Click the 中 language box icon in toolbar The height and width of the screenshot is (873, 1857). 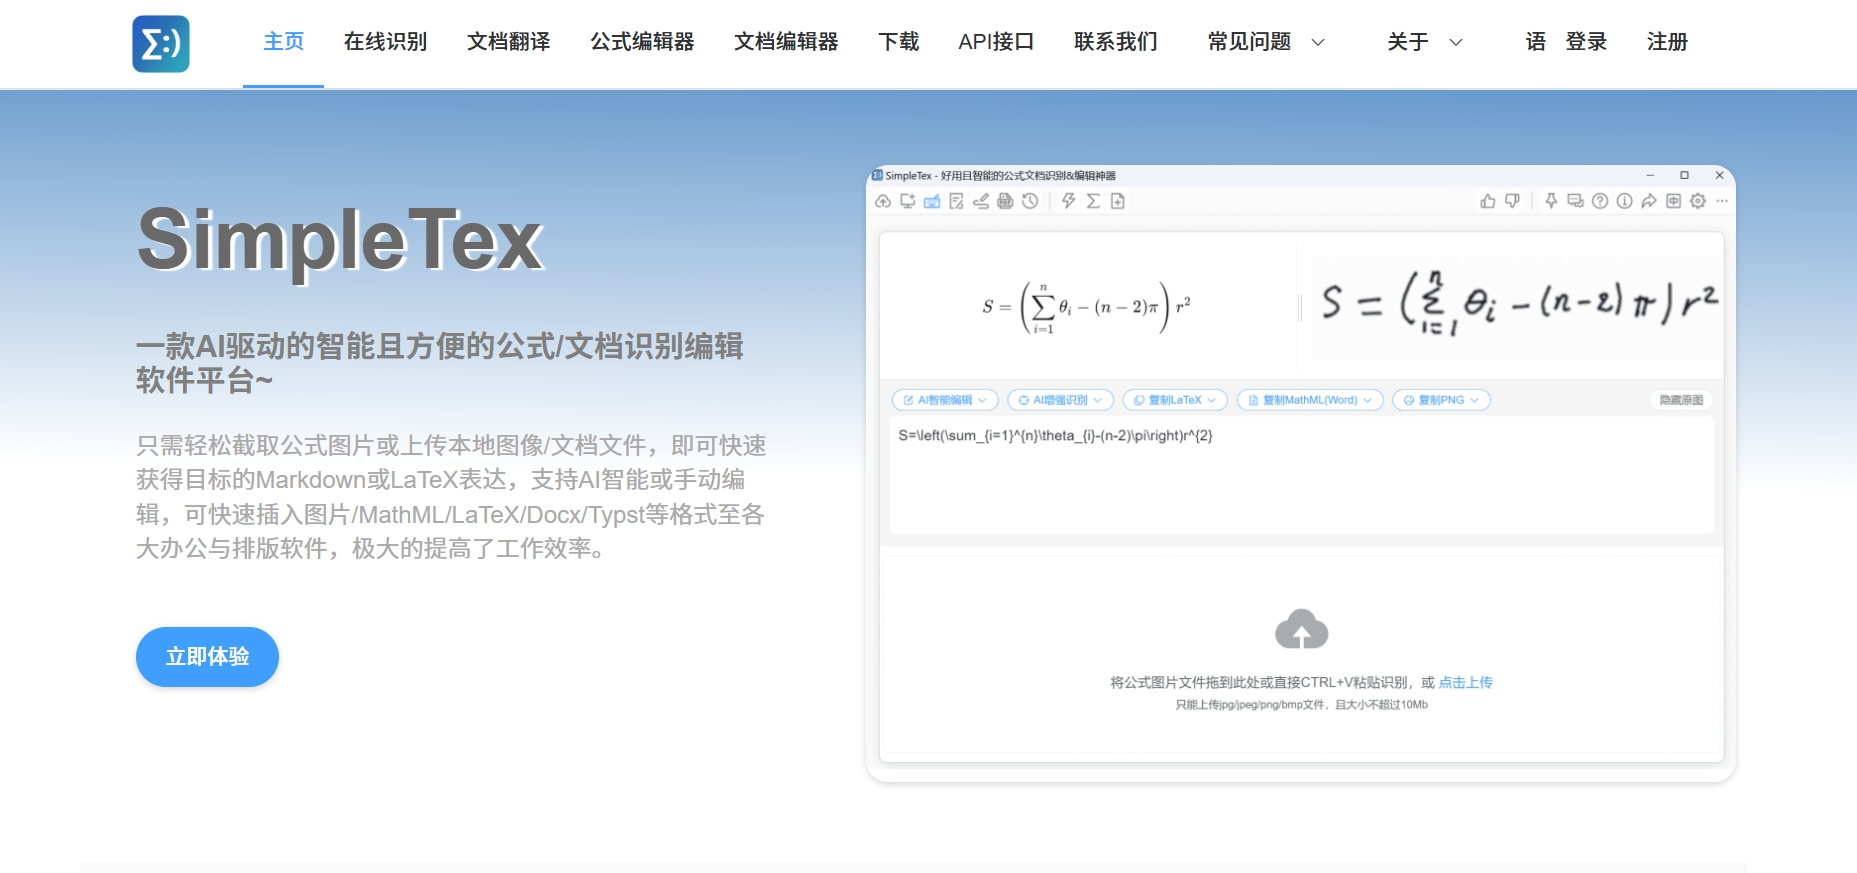[x=1673, y=201]
